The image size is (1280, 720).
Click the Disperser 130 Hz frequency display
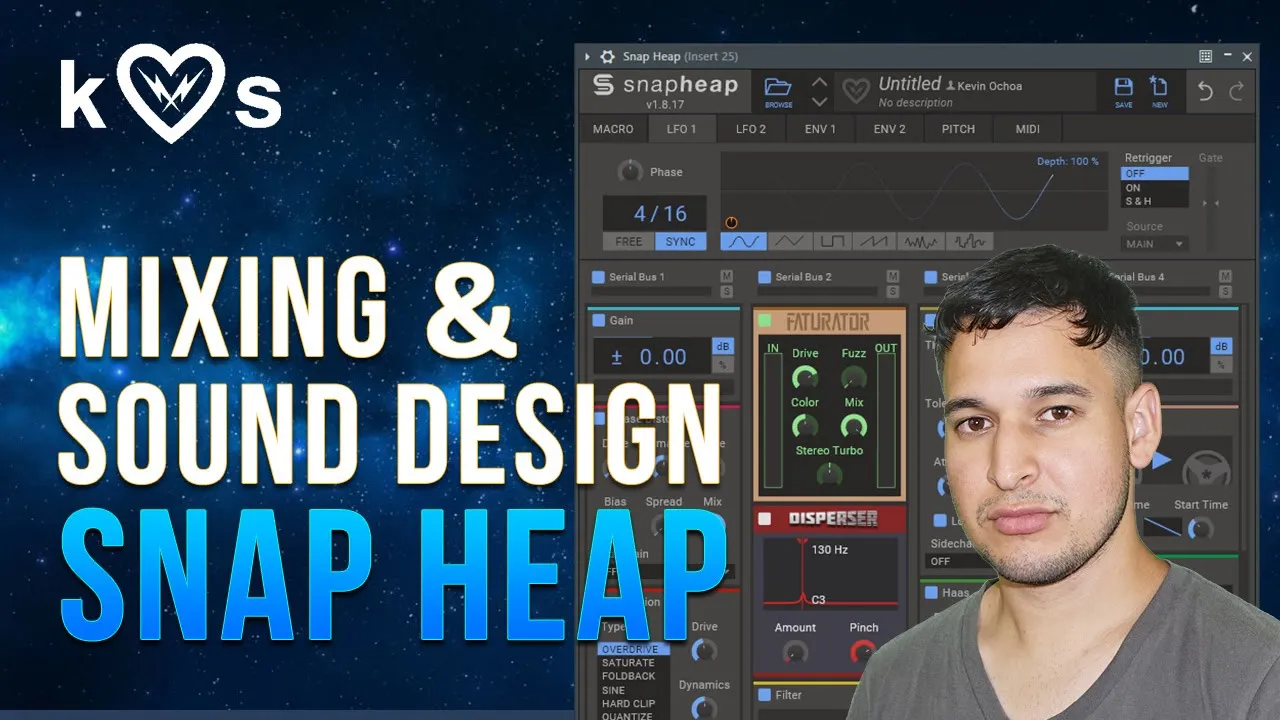coord(830,549)
